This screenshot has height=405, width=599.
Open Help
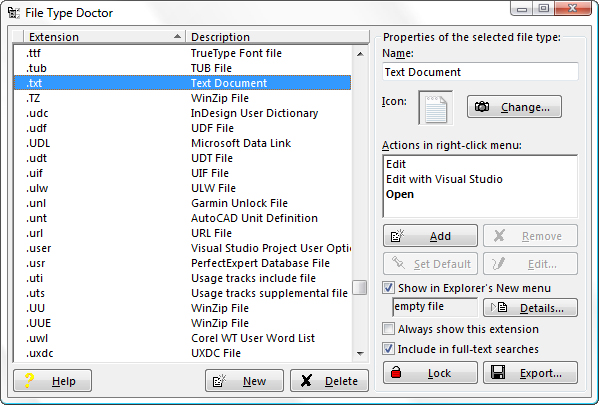click(x=53, y=381)
